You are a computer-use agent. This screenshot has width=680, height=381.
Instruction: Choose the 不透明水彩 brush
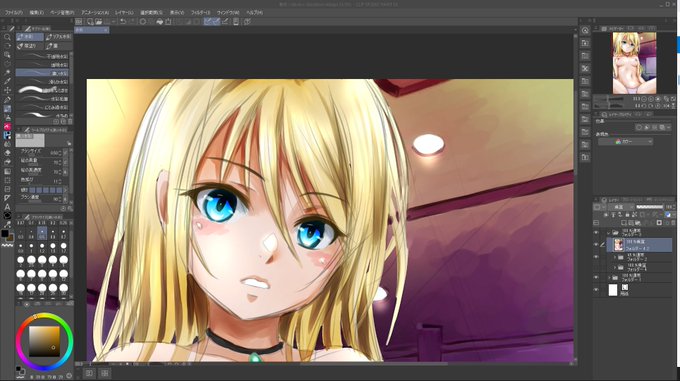[42, 56]
